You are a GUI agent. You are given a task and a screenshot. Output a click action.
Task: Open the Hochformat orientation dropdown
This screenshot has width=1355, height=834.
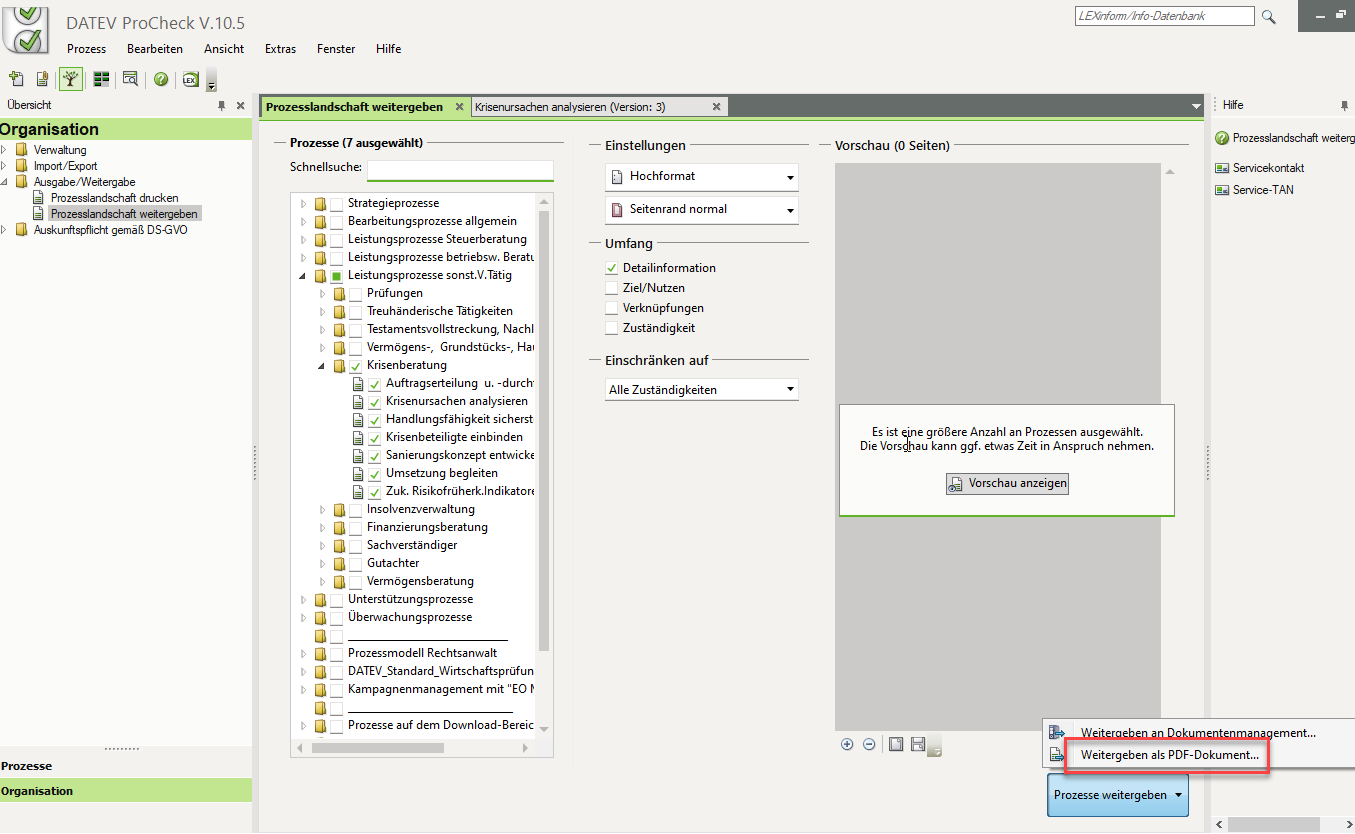pyautogui.click(x=702, y=177)
